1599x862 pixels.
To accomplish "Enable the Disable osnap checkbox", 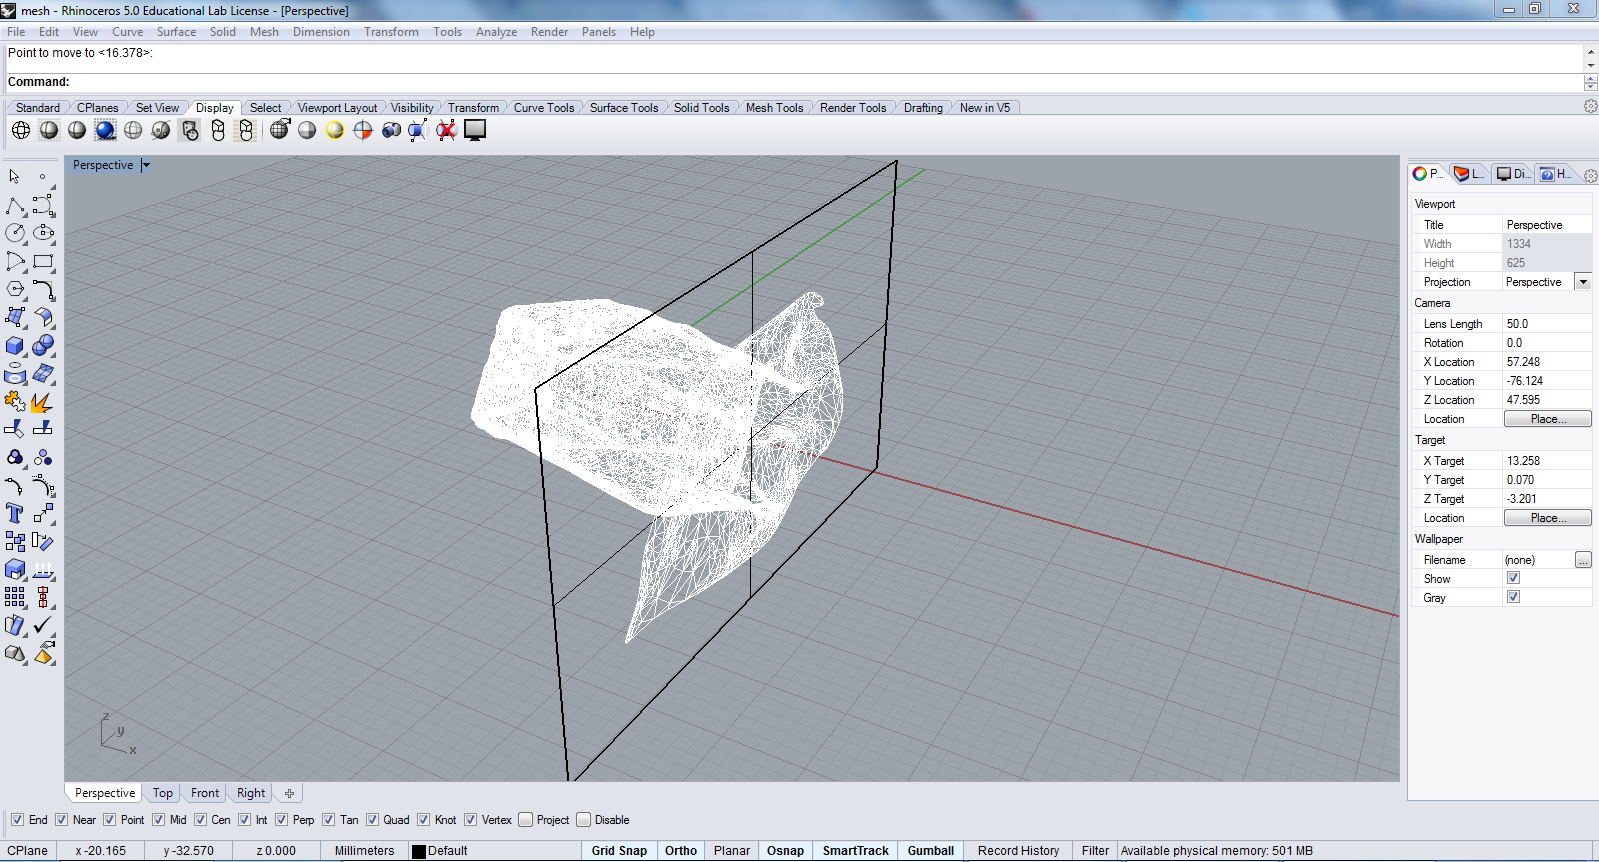I will coord(584,820).
